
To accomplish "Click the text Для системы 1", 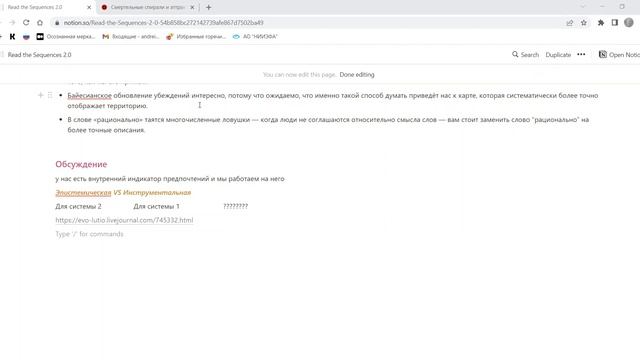I will [x=156, y=207].
